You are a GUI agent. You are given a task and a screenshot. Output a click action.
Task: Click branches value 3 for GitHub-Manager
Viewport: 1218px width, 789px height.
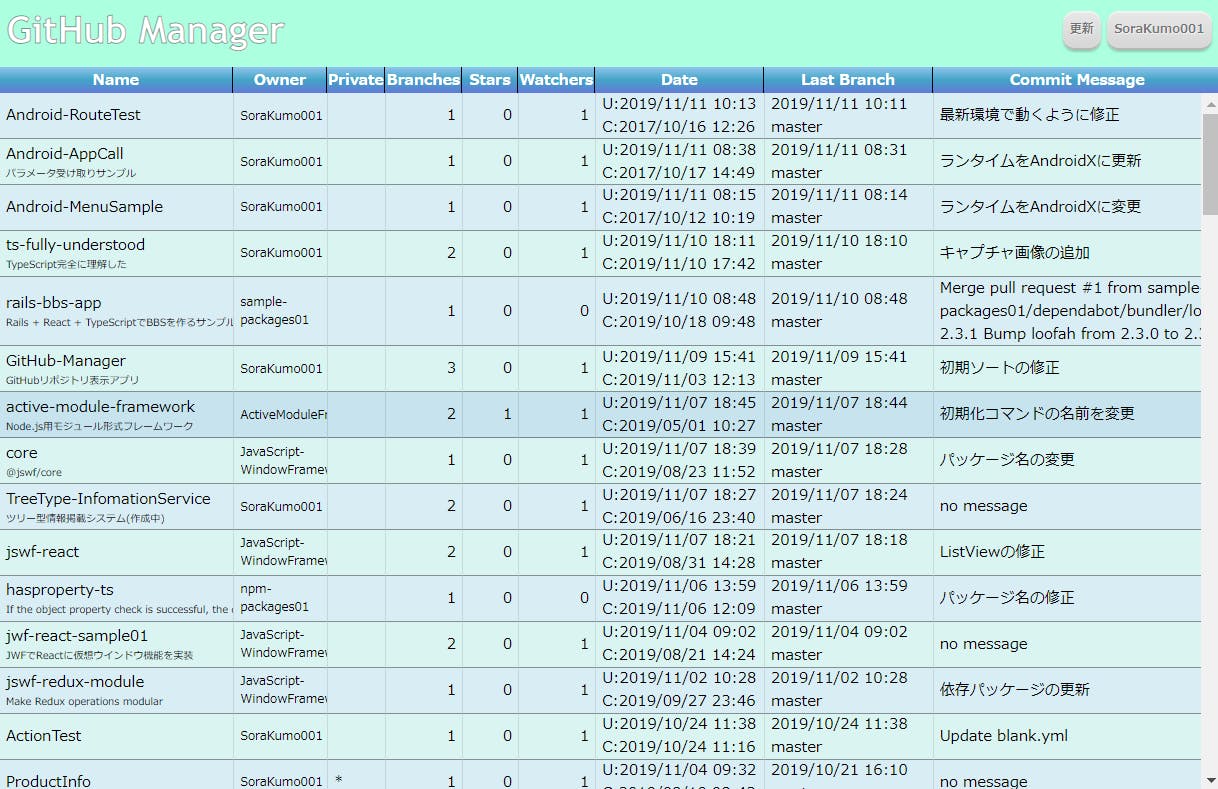[451, 368]
